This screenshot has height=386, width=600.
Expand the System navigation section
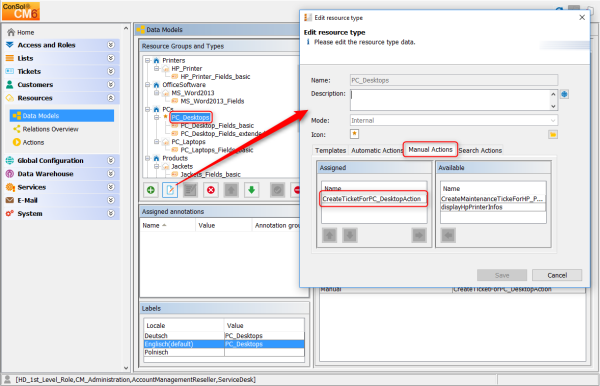(x=111, y=213)
